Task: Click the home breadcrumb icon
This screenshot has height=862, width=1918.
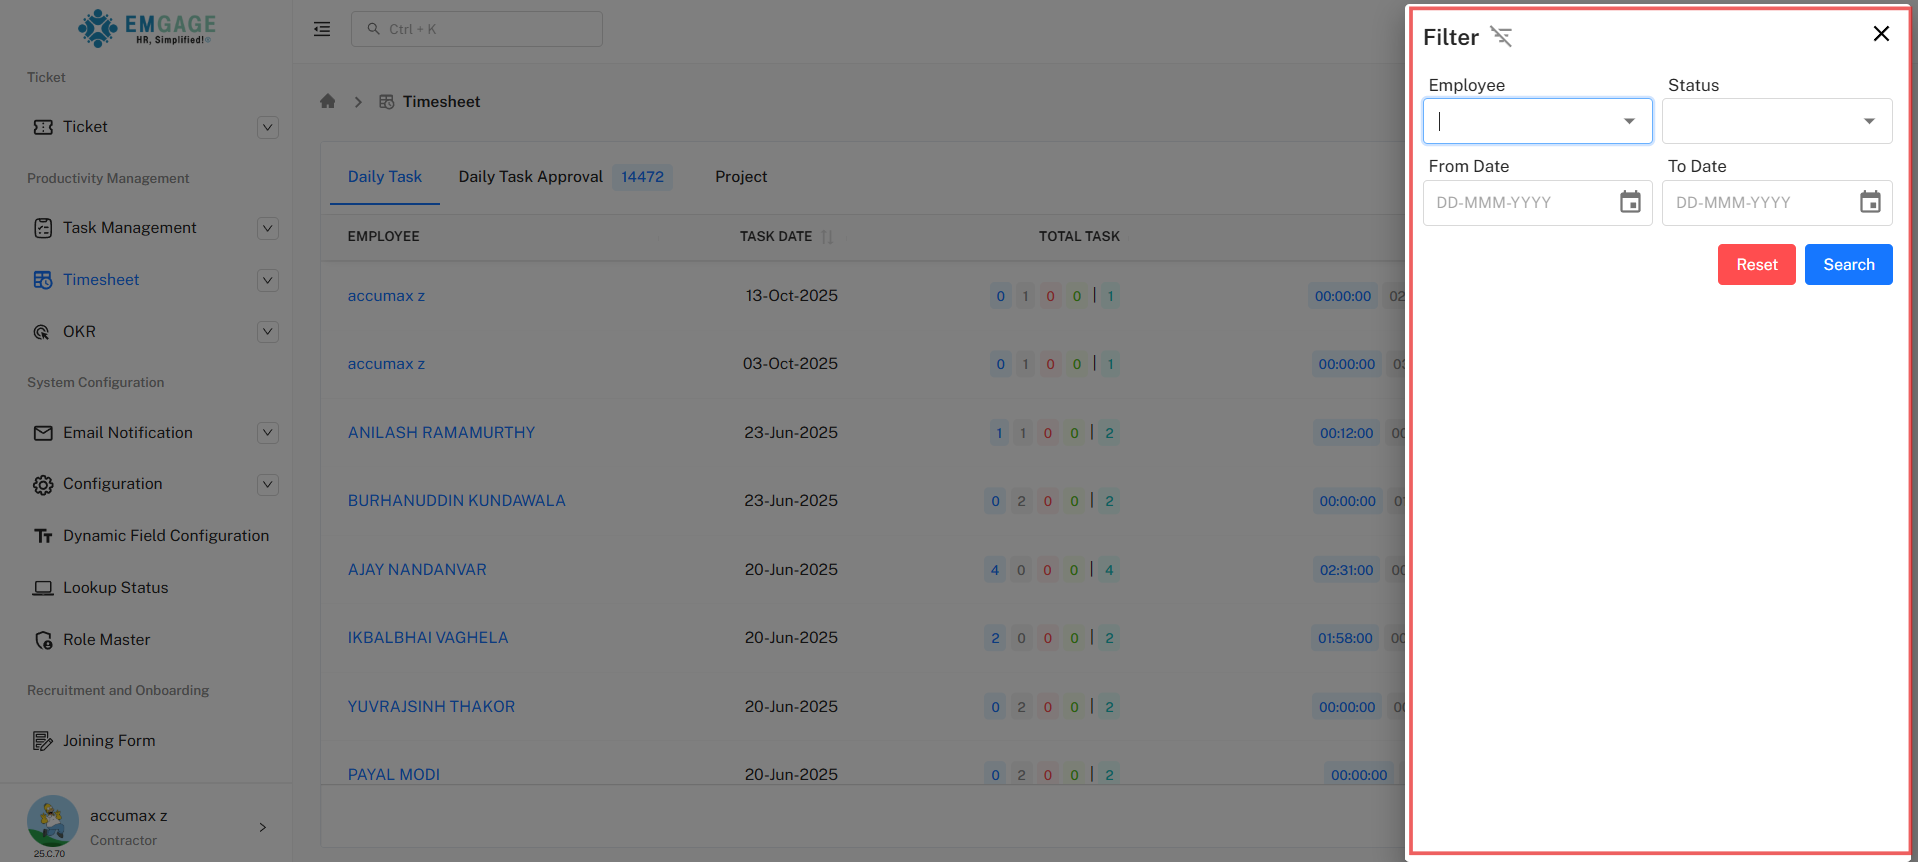Action: point(327,101)
